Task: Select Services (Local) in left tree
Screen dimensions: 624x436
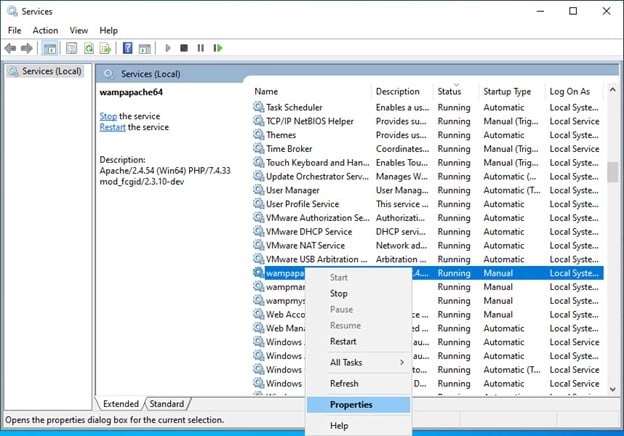Action: pos(52,71)
